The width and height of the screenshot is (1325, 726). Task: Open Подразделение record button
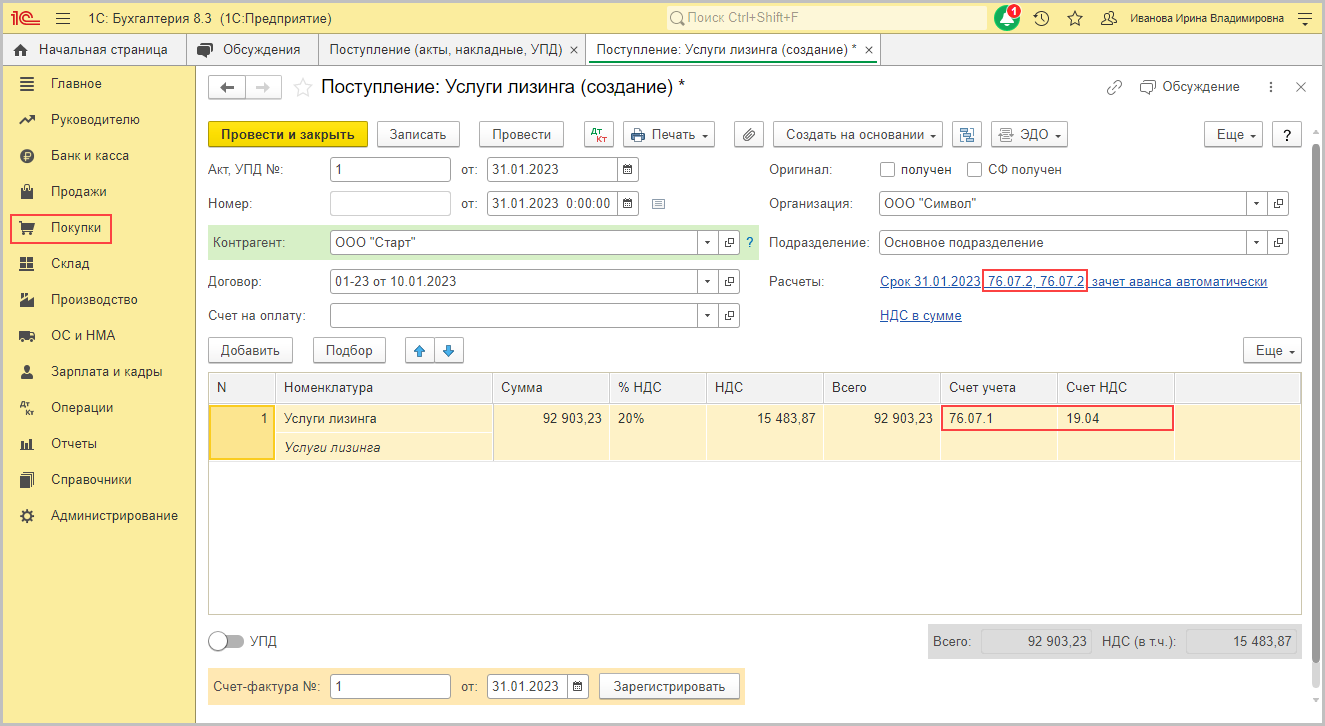1278,242
